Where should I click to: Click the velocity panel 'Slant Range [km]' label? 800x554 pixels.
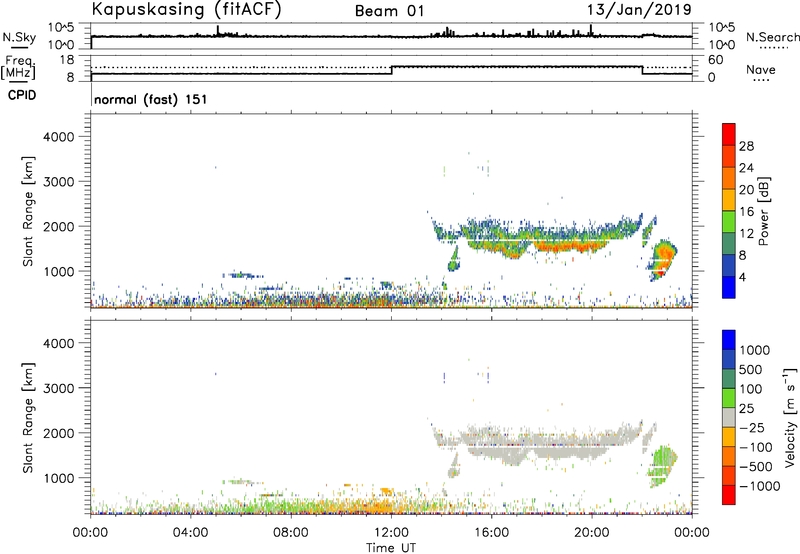(28, 417)
